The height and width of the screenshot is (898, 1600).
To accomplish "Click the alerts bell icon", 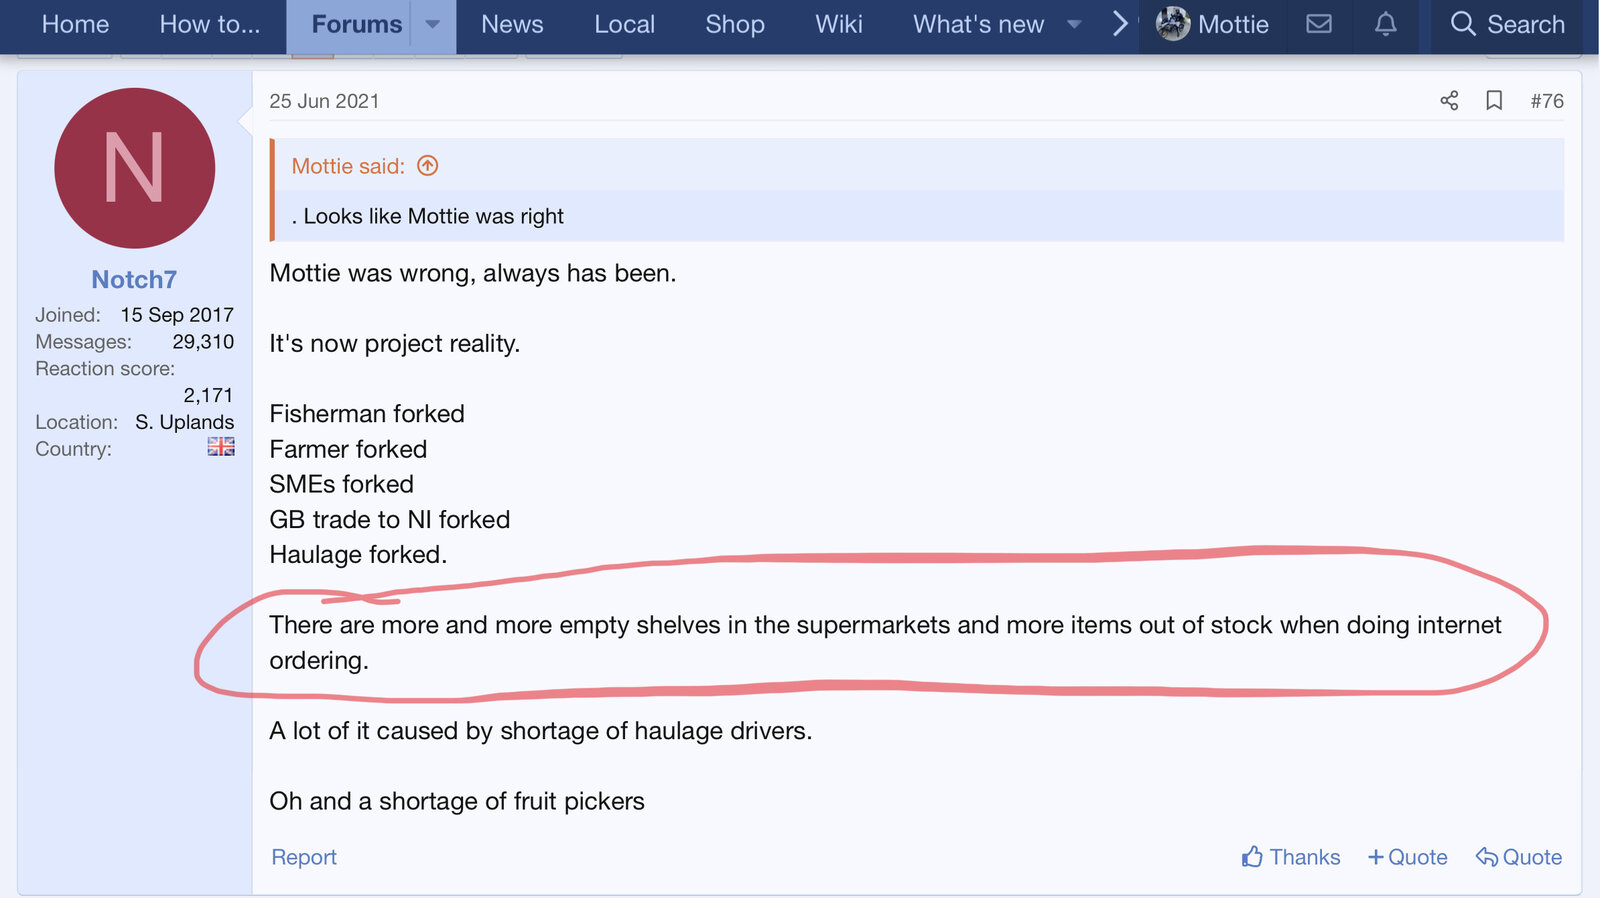I will coord(1385,24).
